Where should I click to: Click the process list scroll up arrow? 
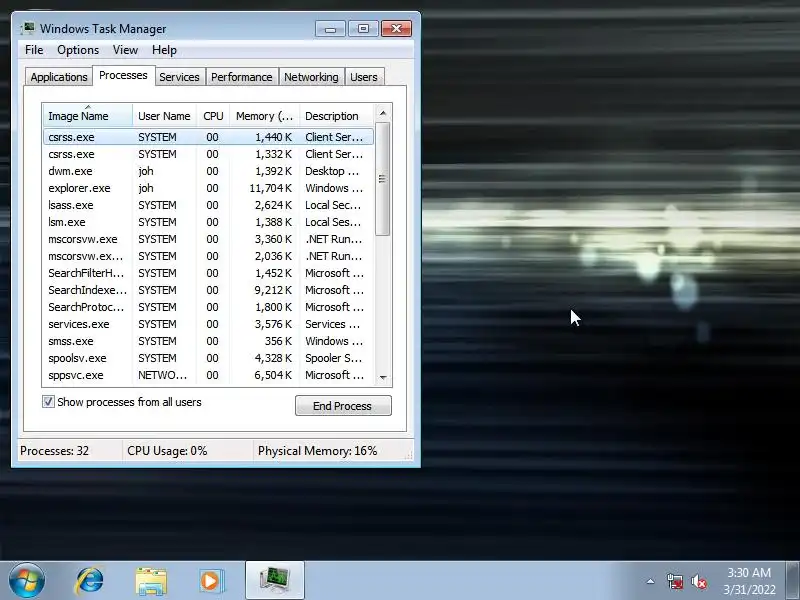click(x=383, y=113)
